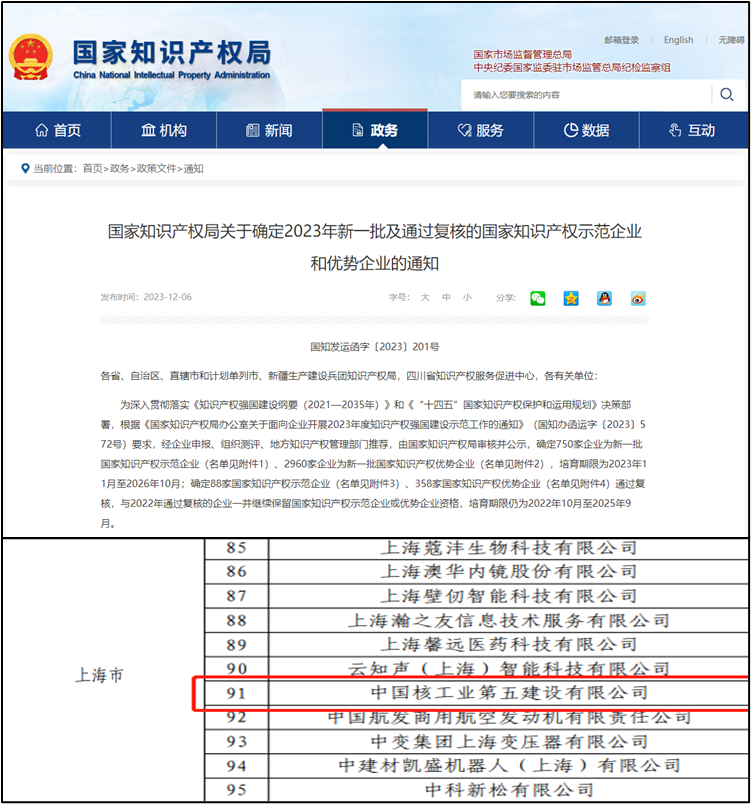Open 政务 navigation tab
Screen dimensions: 751x804
click(375, 130)
